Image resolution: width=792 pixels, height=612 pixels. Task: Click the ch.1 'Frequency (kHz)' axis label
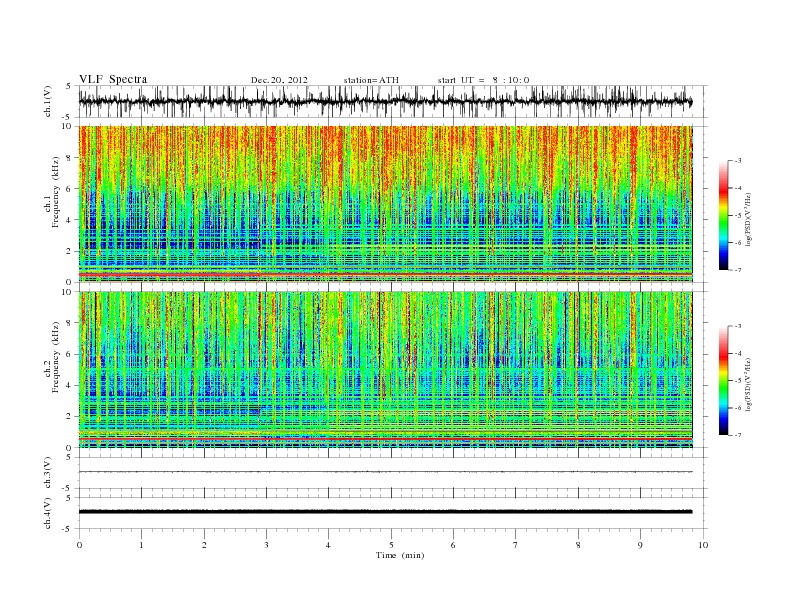point(55,192)
